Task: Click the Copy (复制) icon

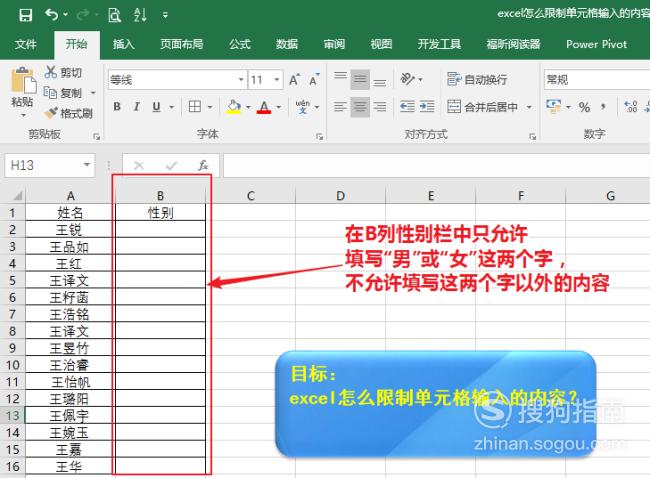Action: [50, 92]
